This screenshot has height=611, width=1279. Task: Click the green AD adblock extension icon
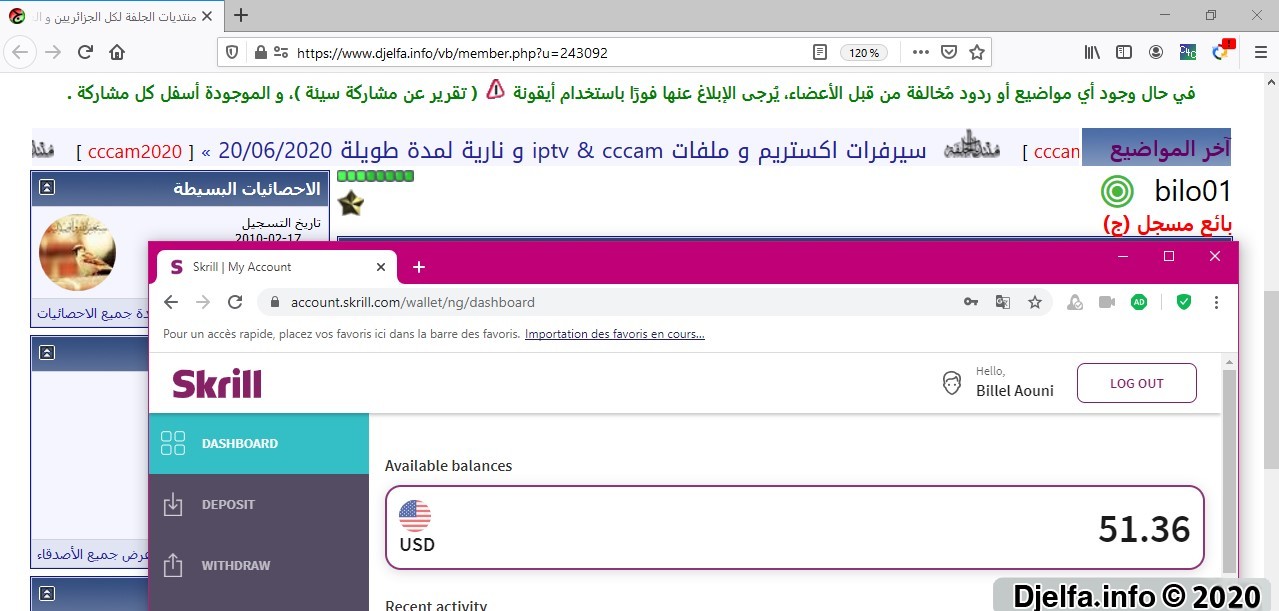pos(1139,302)
